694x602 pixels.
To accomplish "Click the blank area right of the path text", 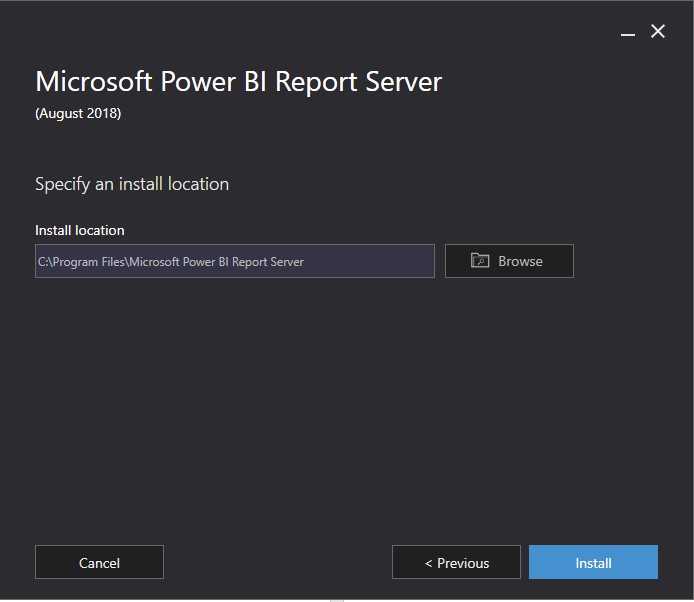I will tap(370, 262).
